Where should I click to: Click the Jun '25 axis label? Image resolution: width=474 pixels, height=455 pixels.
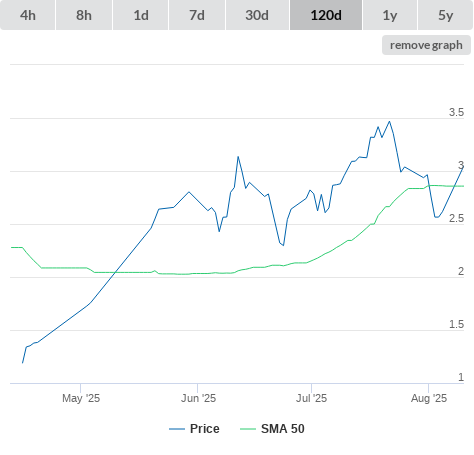coord(198,398)
